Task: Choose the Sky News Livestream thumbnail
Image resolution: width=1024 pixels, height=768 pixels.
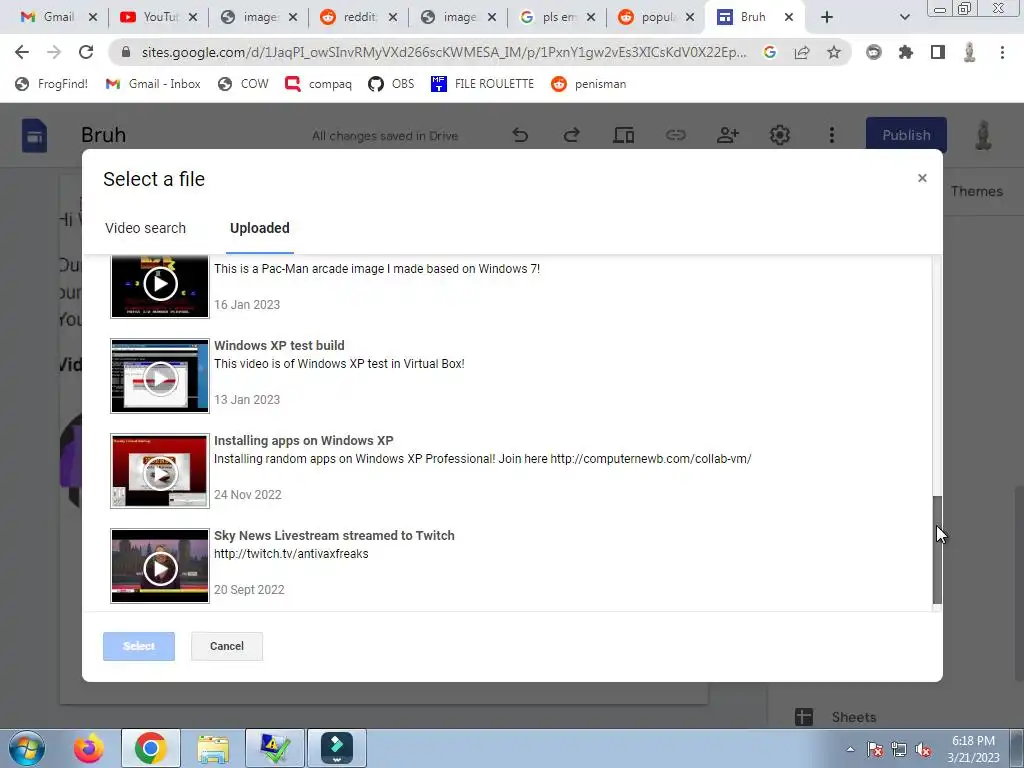Action: tap(160, 566)
